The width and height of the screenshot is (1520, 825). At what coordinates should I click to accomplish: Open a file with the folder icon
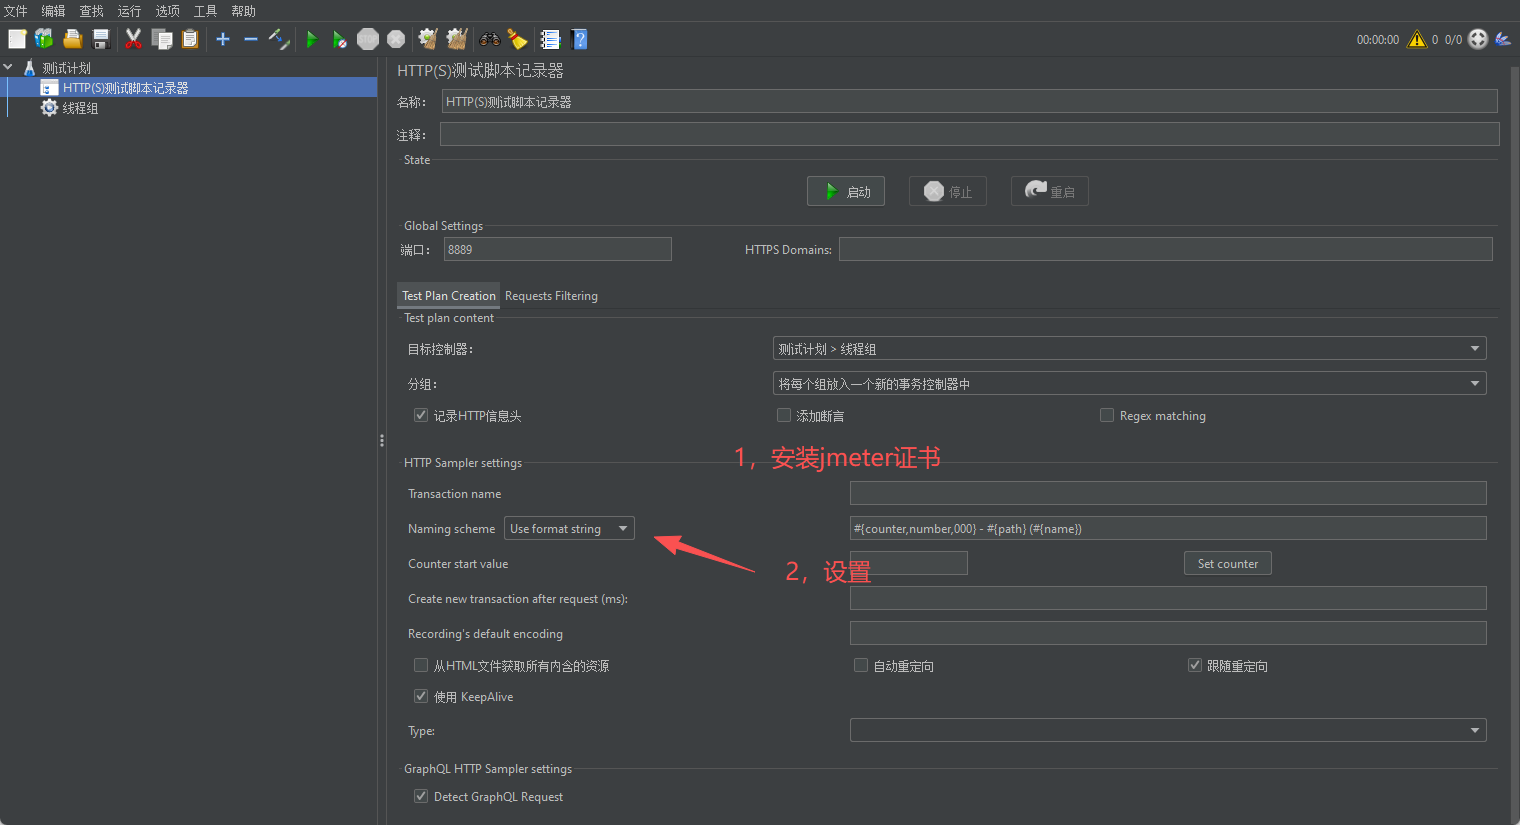point(72,39)
